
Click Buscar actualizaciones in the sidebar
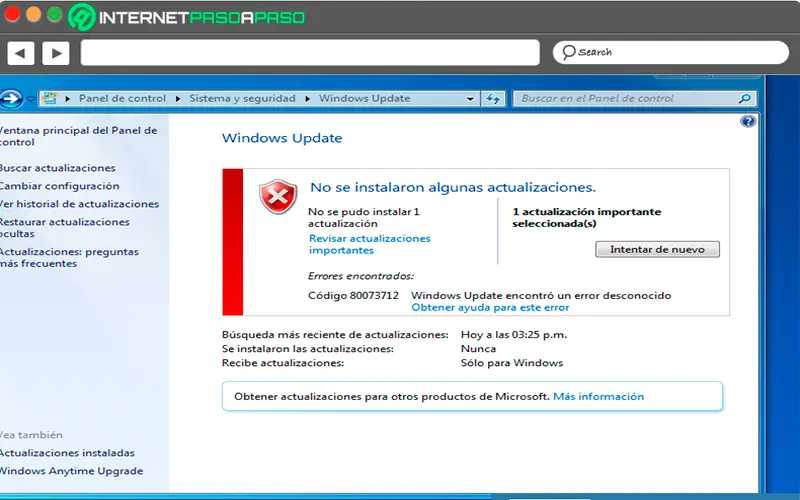(x=58, y=168)
